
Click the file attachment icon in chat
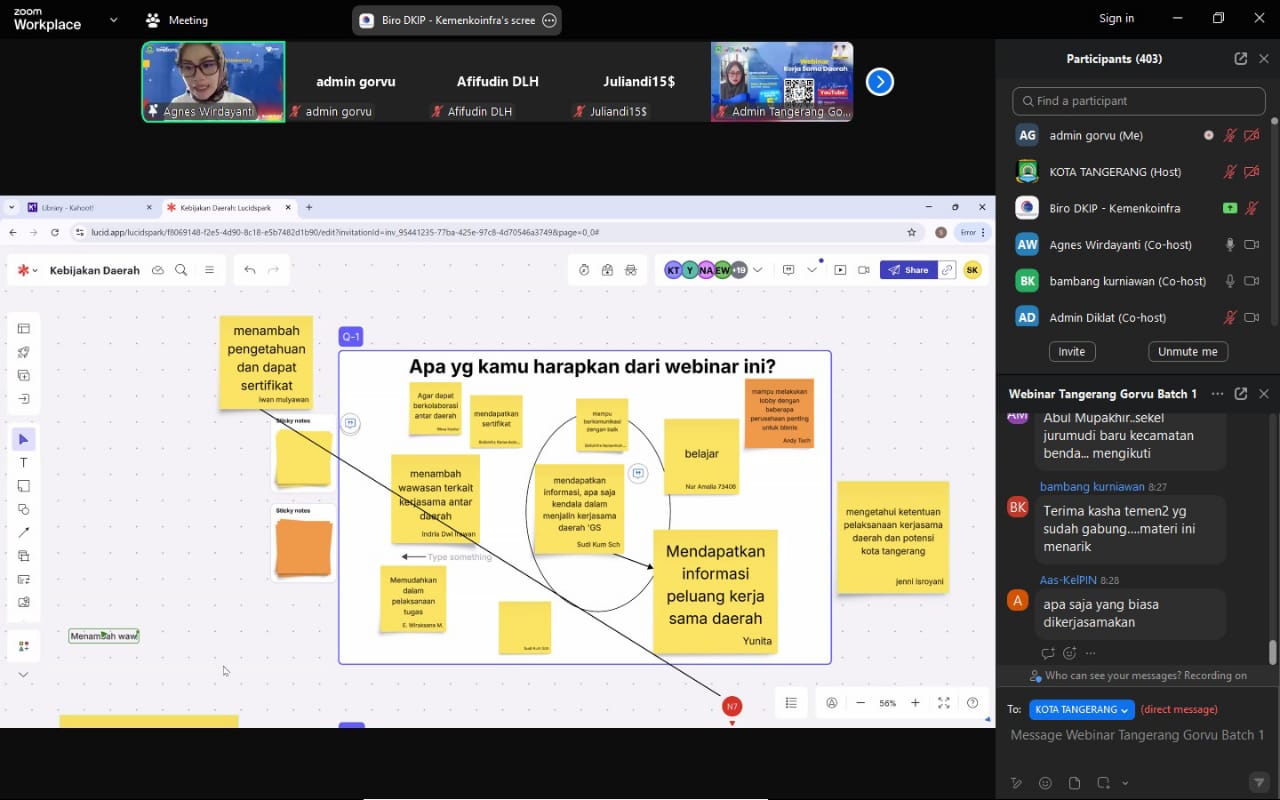1074,783
